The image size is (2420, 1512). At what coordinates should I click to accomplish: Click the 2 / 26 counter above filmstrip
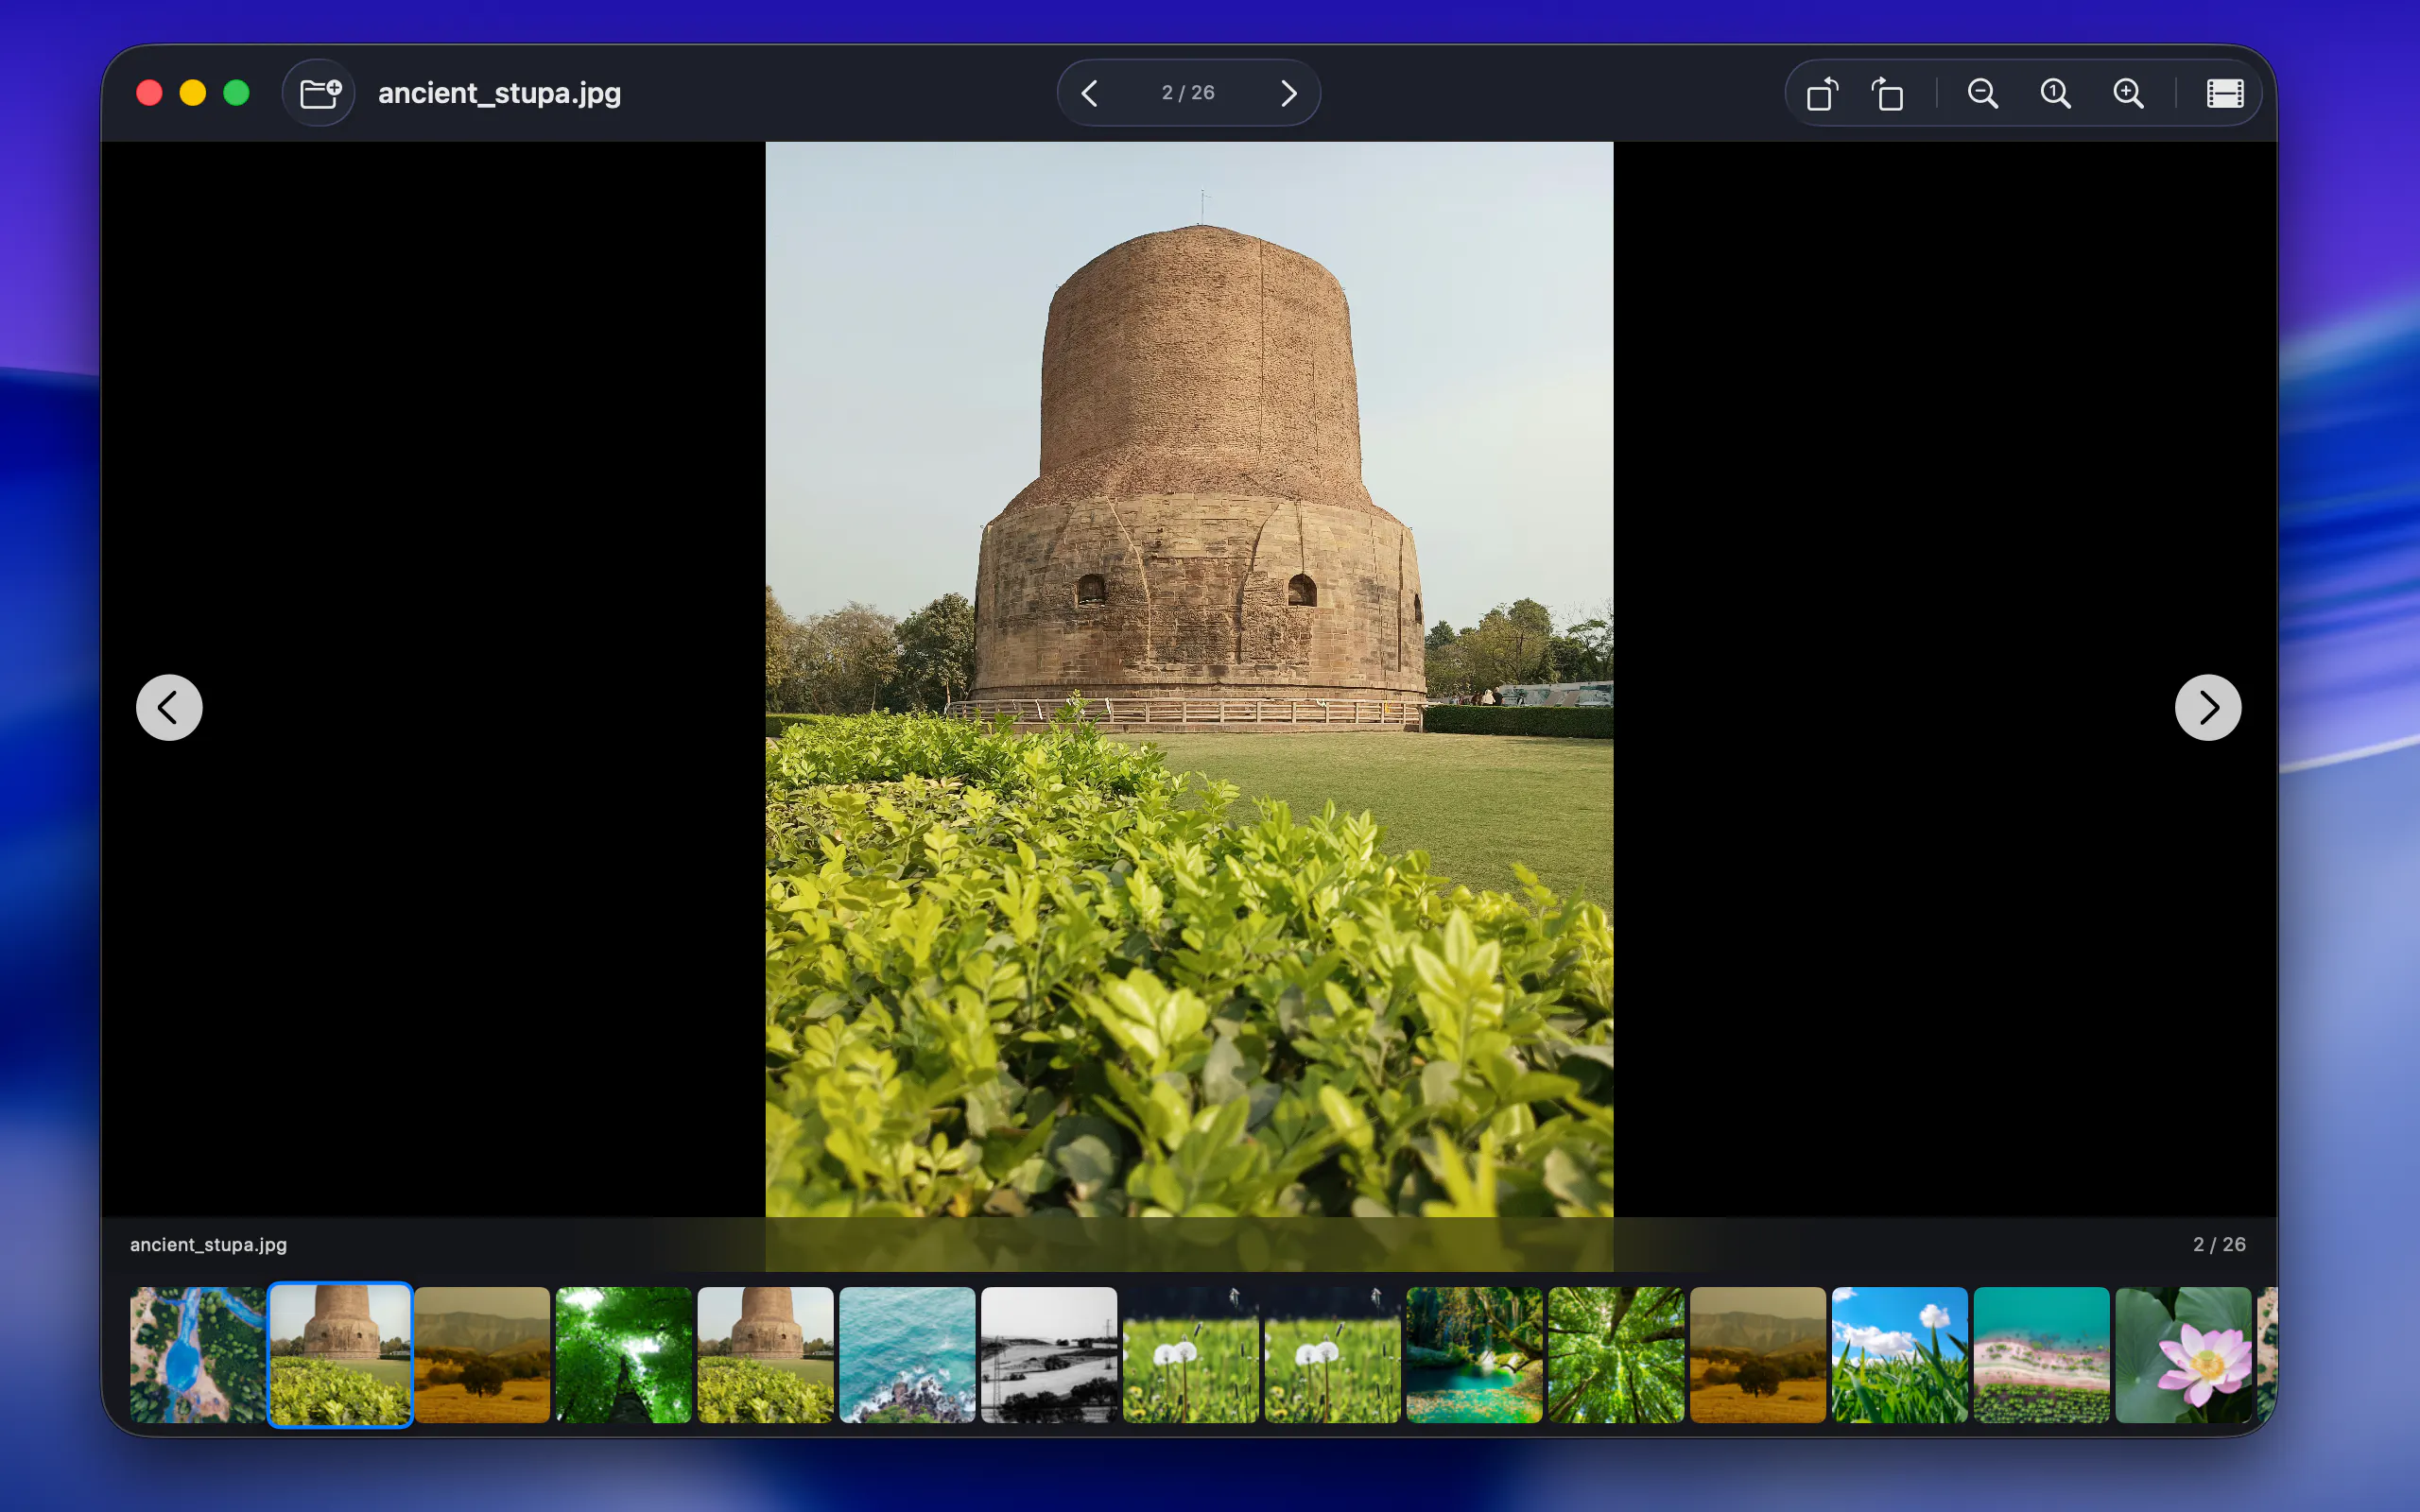pyautogui.click(x=2219, y=1244)
